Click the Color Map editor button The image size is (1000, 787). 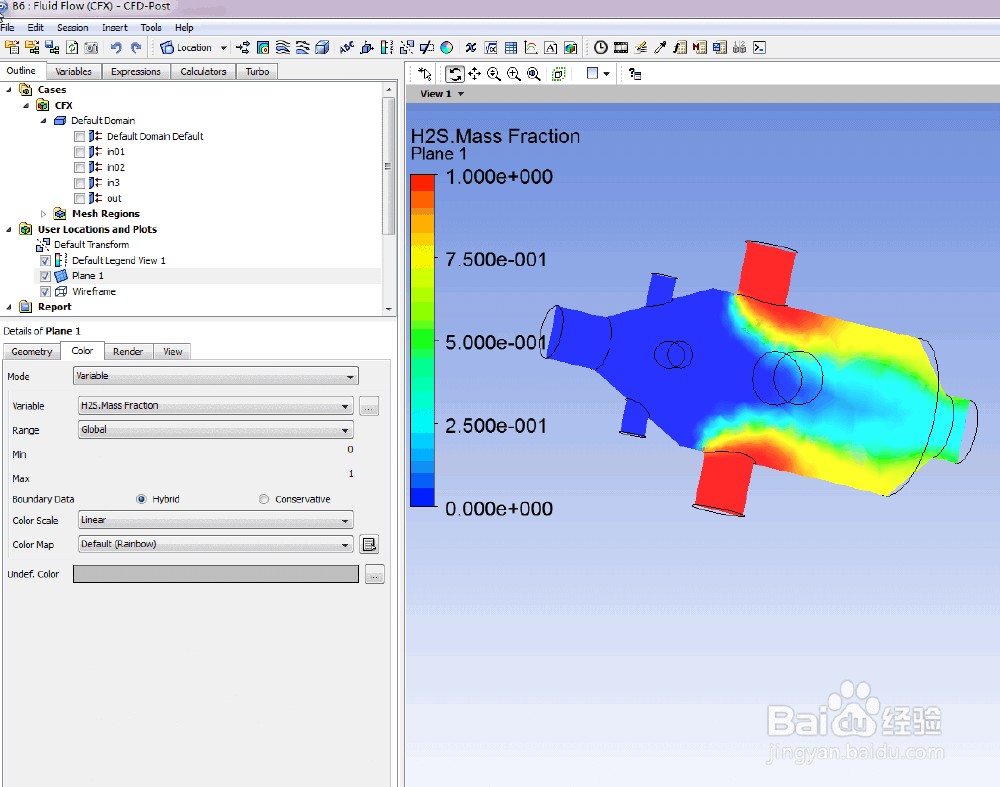(369, 545)
